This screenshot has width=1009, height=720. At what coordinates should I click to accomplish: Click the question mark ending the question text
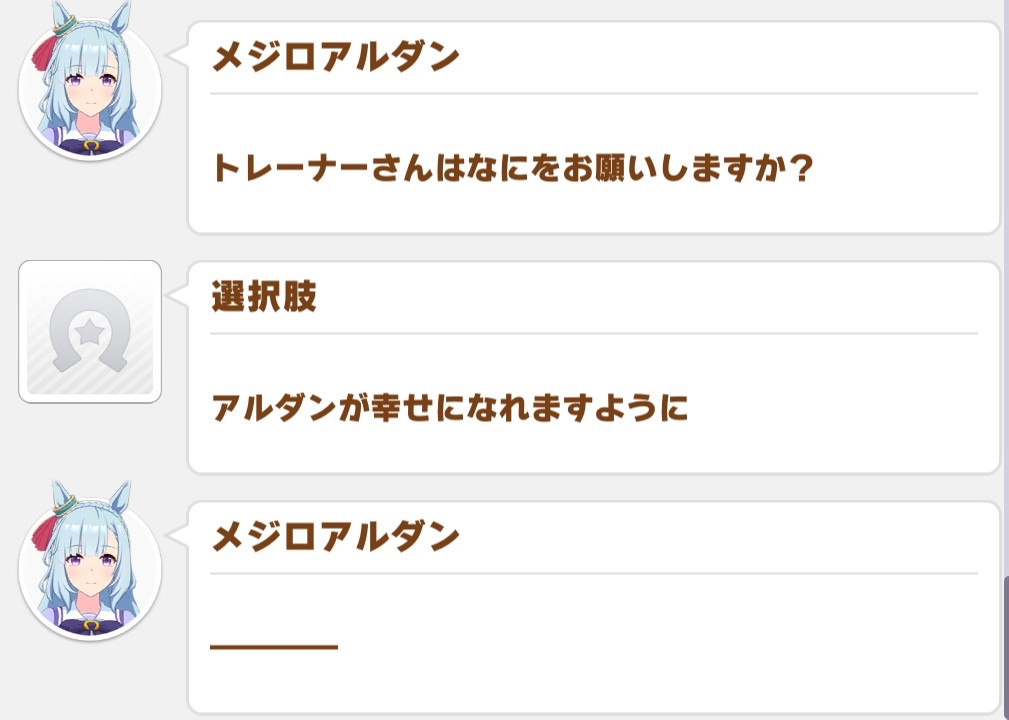(800, 168)
